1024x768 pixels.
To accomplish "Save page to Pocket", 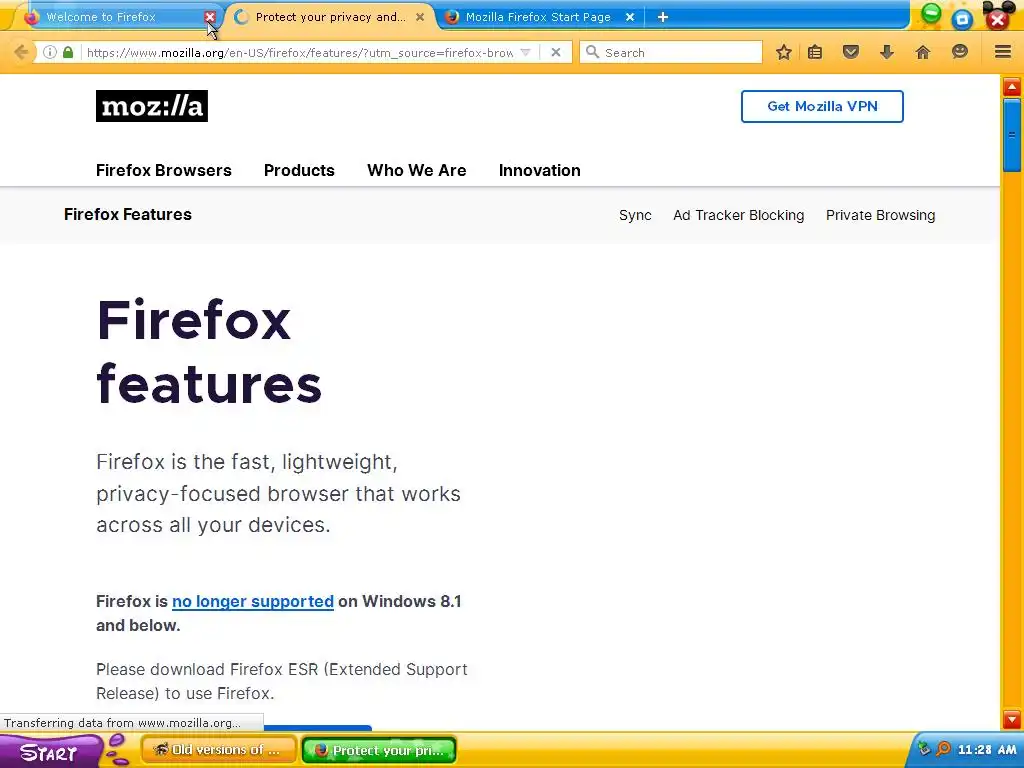I will coord(850,52).
